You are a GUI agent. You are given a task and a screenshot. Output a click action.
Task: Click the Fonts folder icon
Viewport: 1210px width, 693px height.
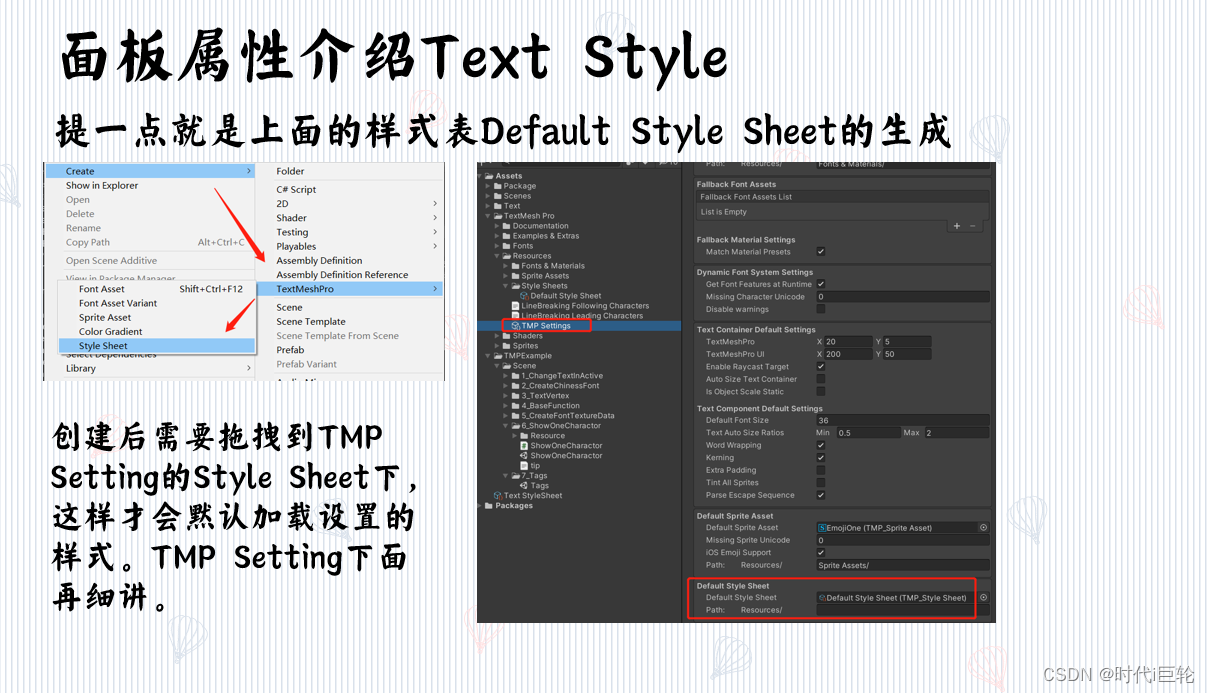507,246
